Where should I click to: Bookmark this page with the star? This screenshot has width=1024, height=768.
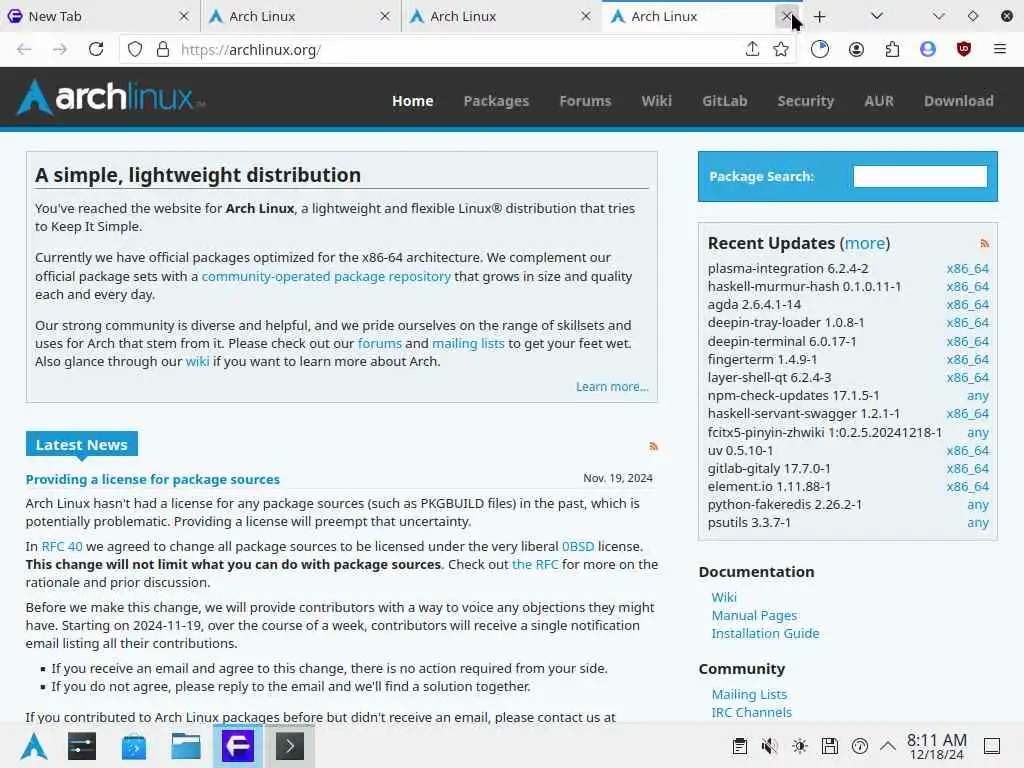781,49
